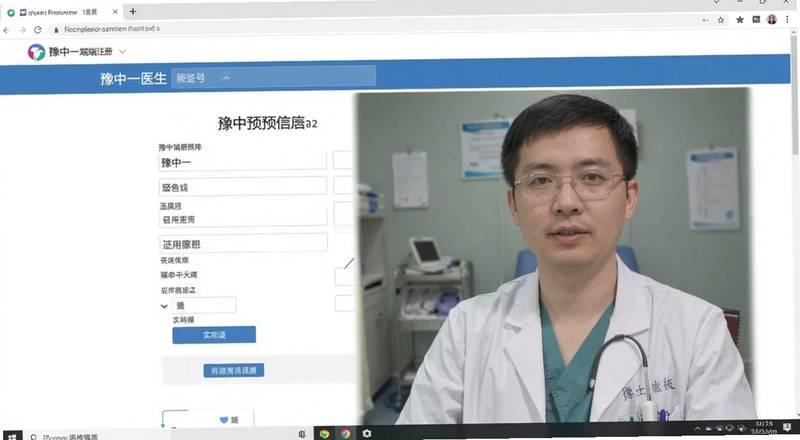800x440 pixels.
Task: Click the address bar URL text
Action: [112, 29]
